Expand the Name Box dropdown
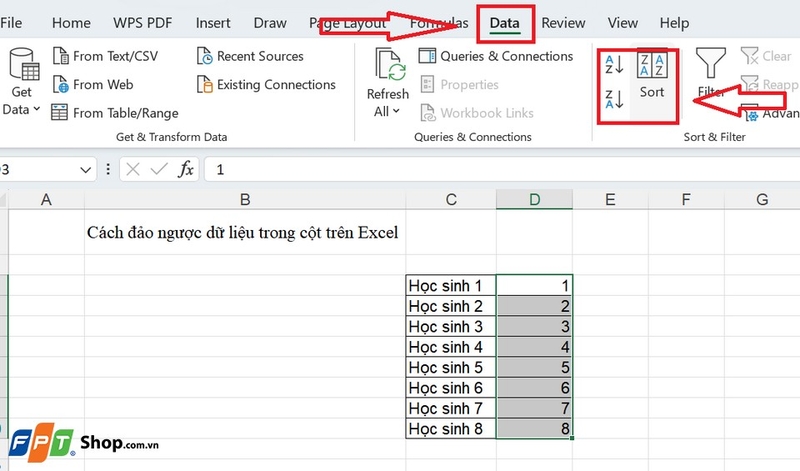 85,170
